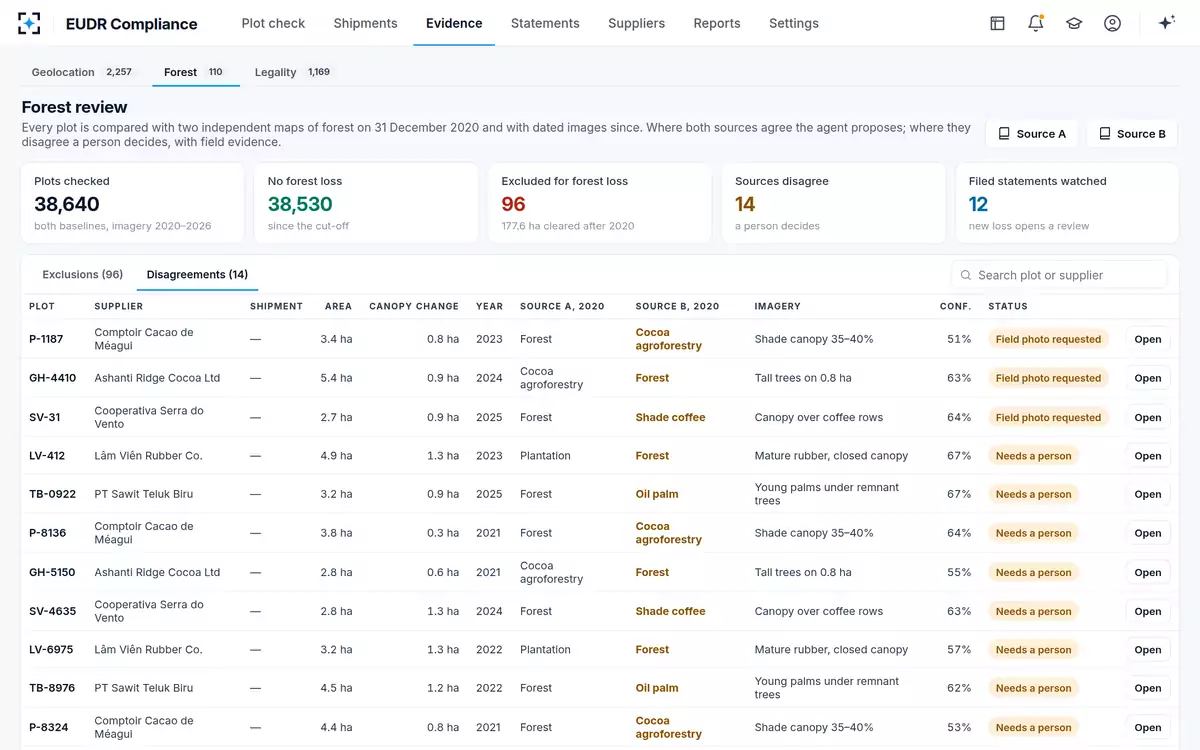
Task: Open the layout panel icon
Action: [x=997, y=23]
